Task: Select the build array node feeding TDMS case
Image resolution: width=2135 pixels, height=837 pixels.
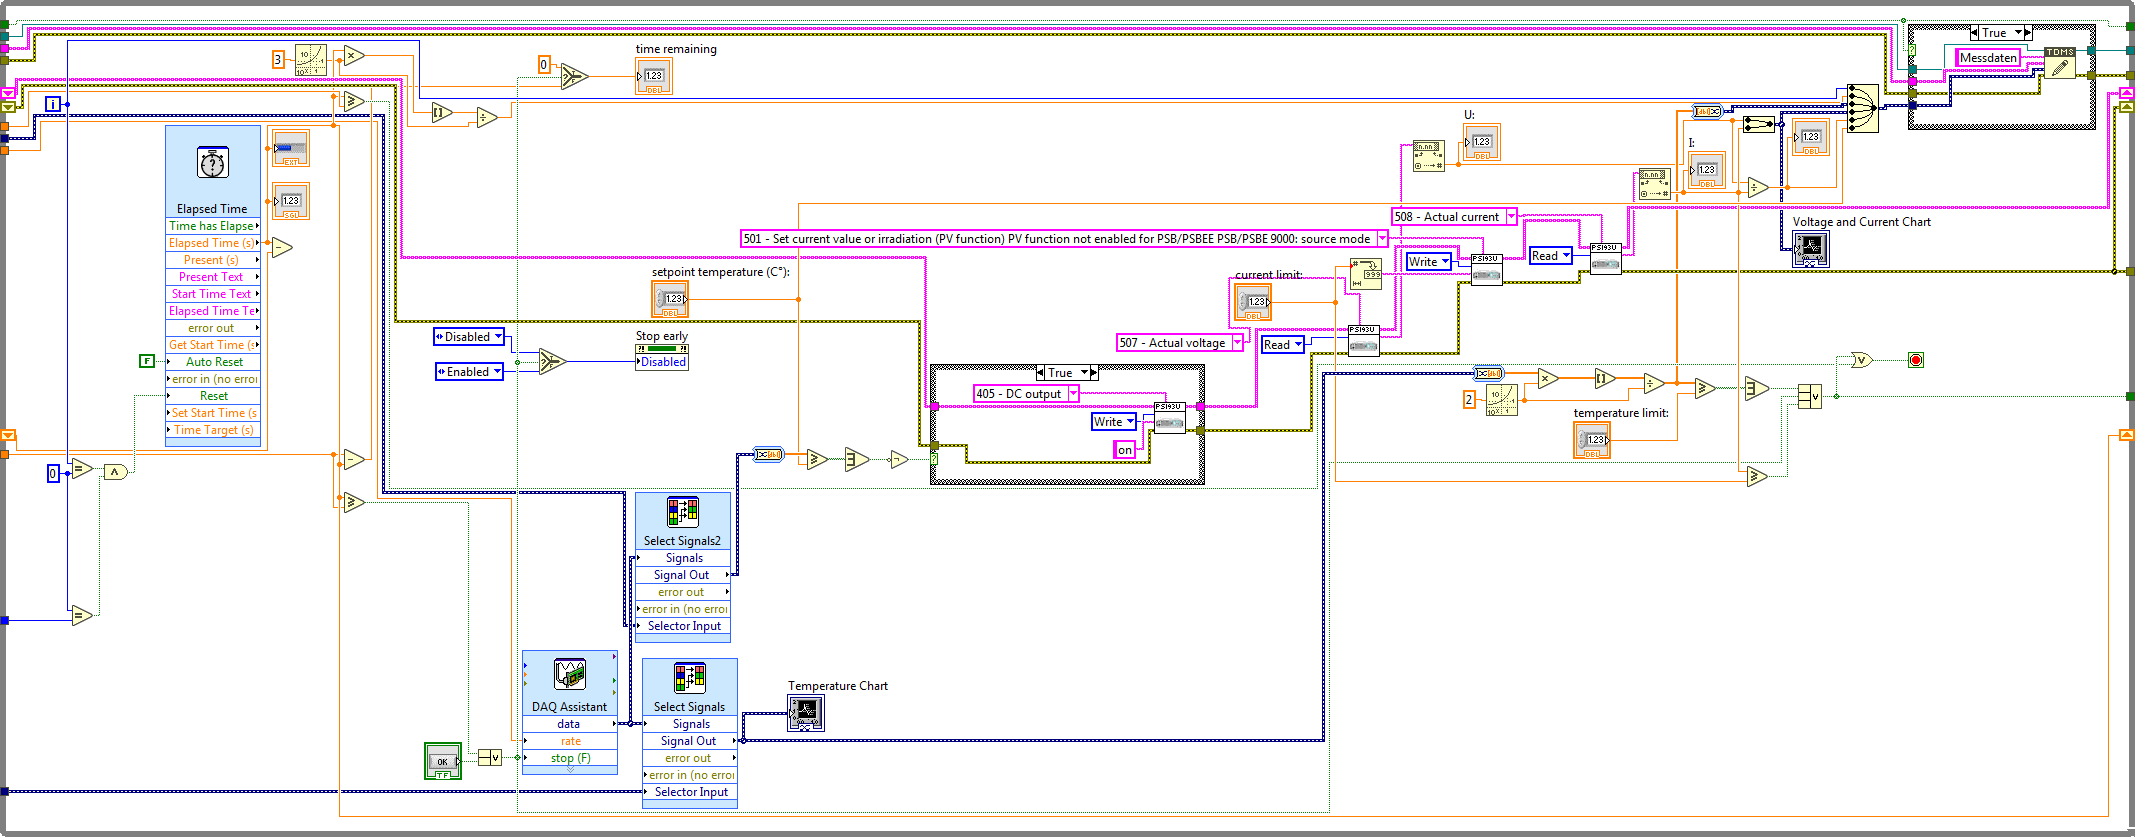Action: (x=1862, y=108)
